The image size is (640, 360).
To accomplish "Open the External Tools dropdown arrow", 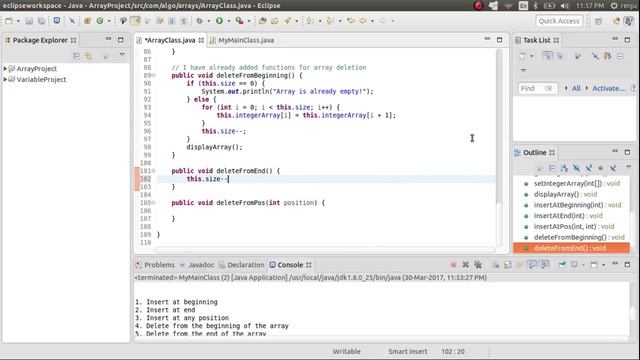I will tap(249, 21).
